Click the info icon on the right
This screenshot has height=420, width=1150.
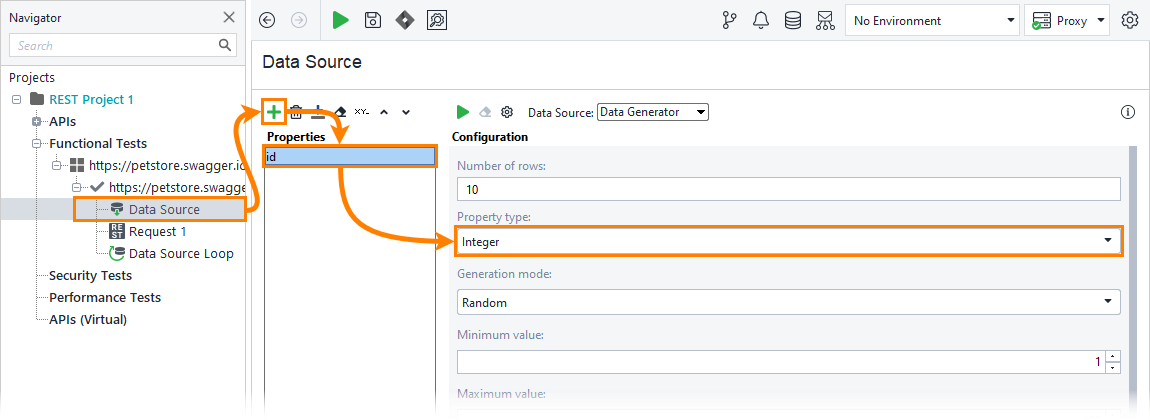coord(1128,112)
